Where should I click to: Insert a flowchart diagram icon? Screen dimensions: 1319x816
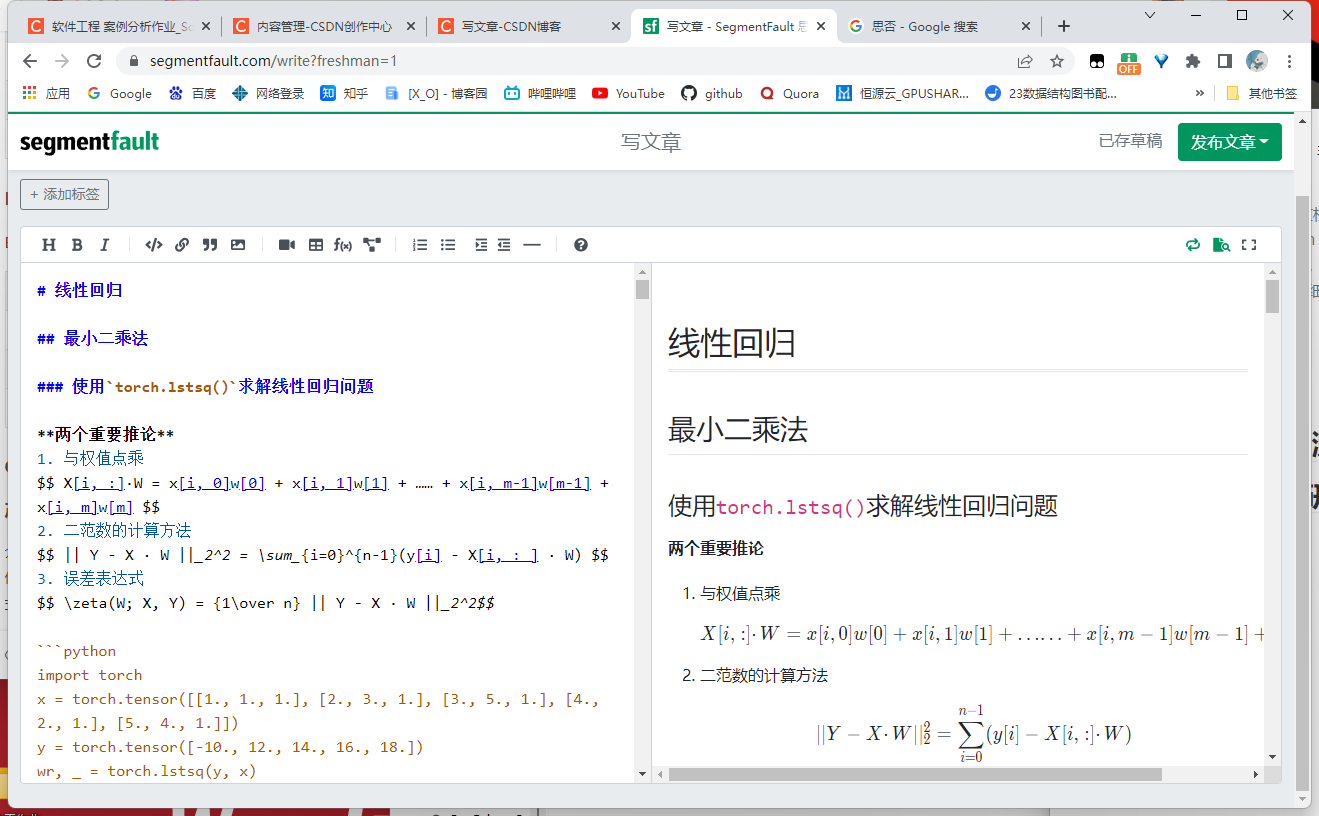pyautogui.click(x=372, y=245)
